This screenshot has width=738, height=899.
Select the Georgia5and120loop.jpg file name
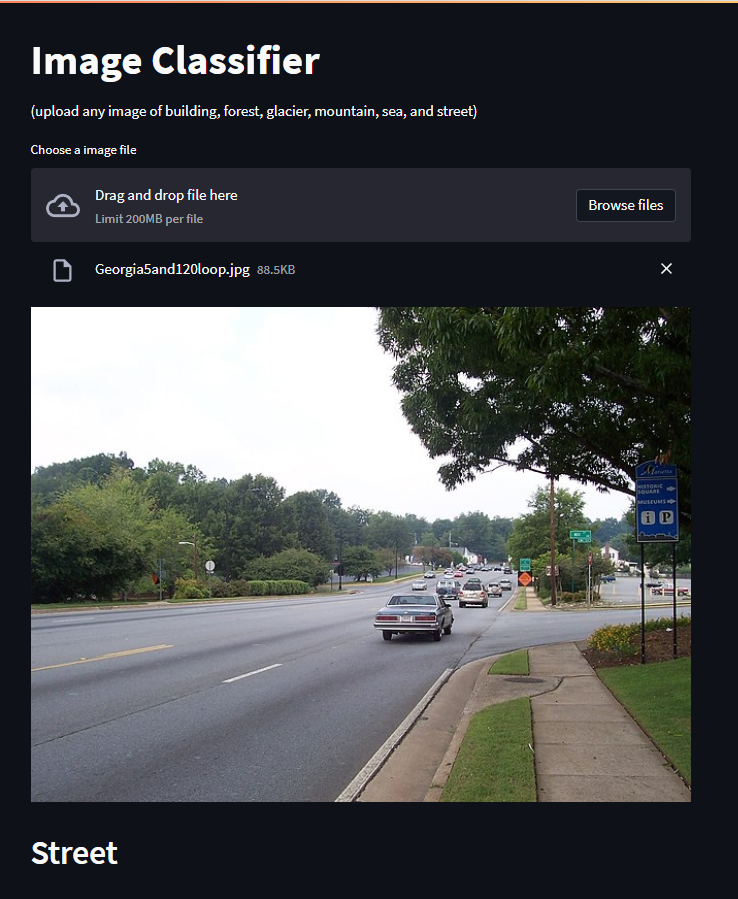[x=172, y=269]
